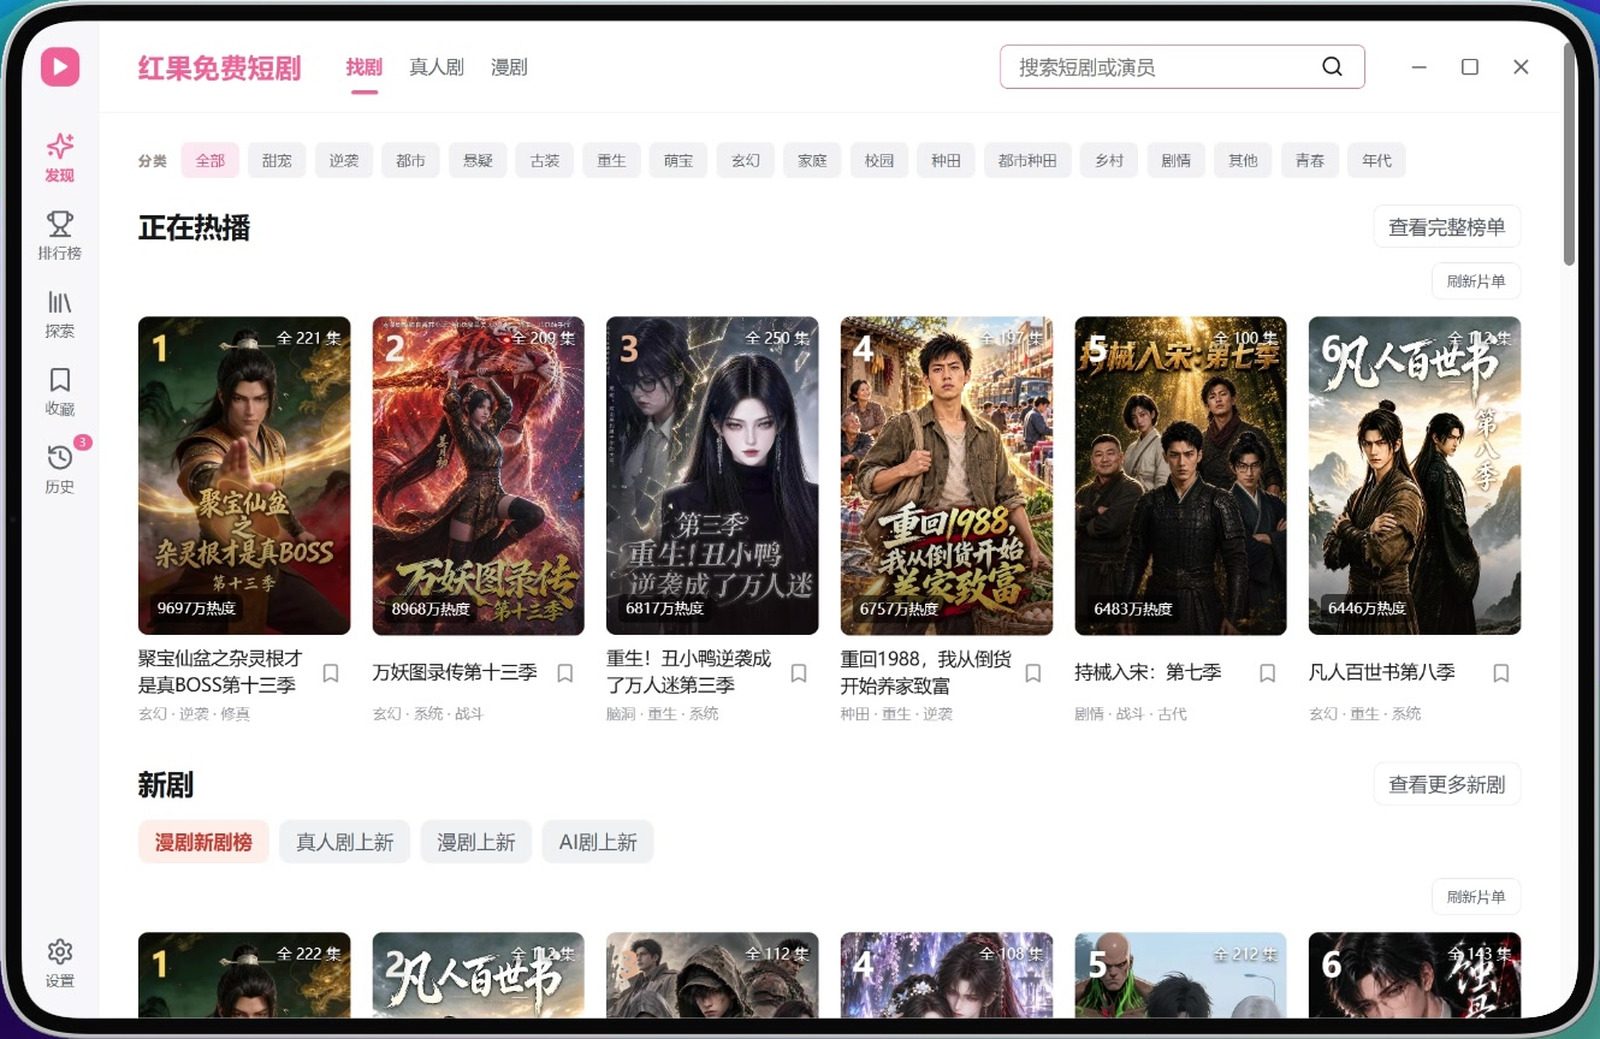1600x1039 pixels.
Task: Bookmark 持械入宋：第七季
Action: pos(1267,673)
